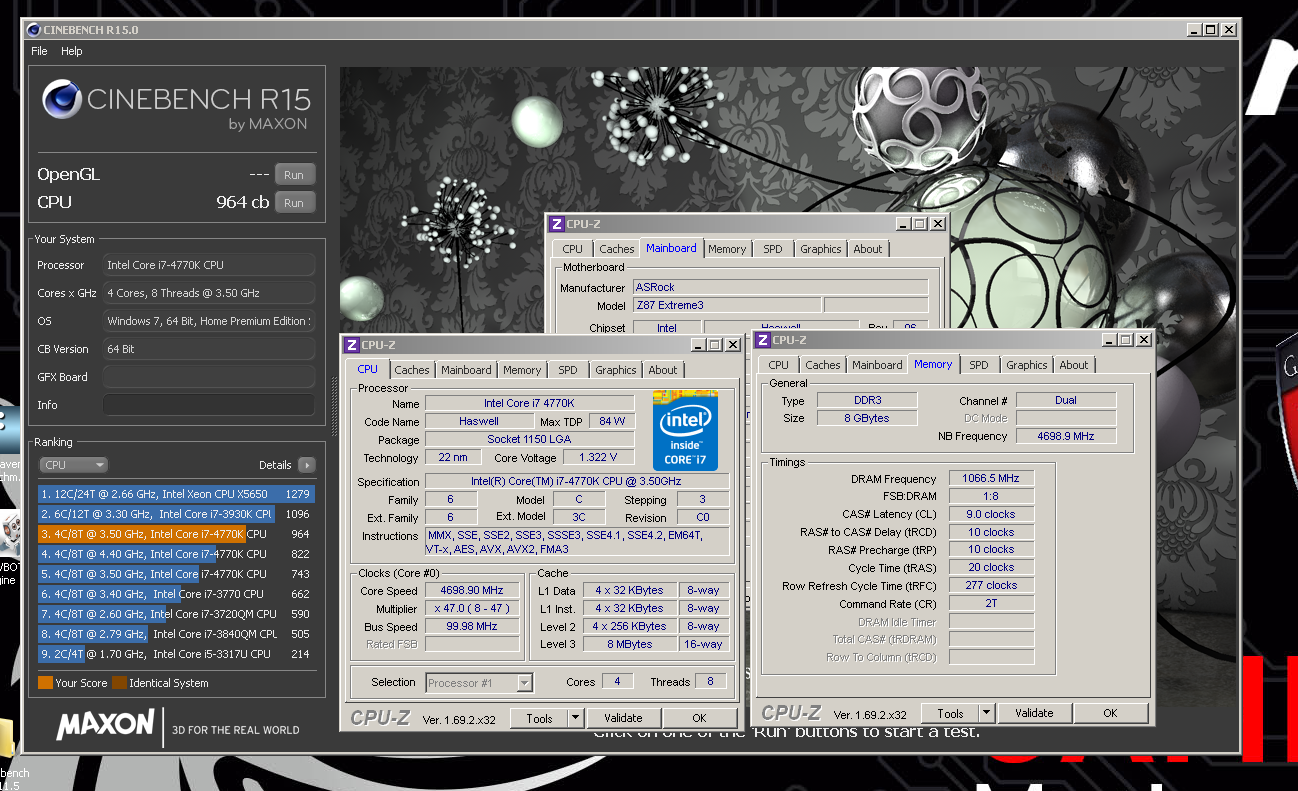The width and height of the screenshot is (1298, 791).
Task: Switch to CPU tab in CPU-Z Memory window
Action: point(779,366)
